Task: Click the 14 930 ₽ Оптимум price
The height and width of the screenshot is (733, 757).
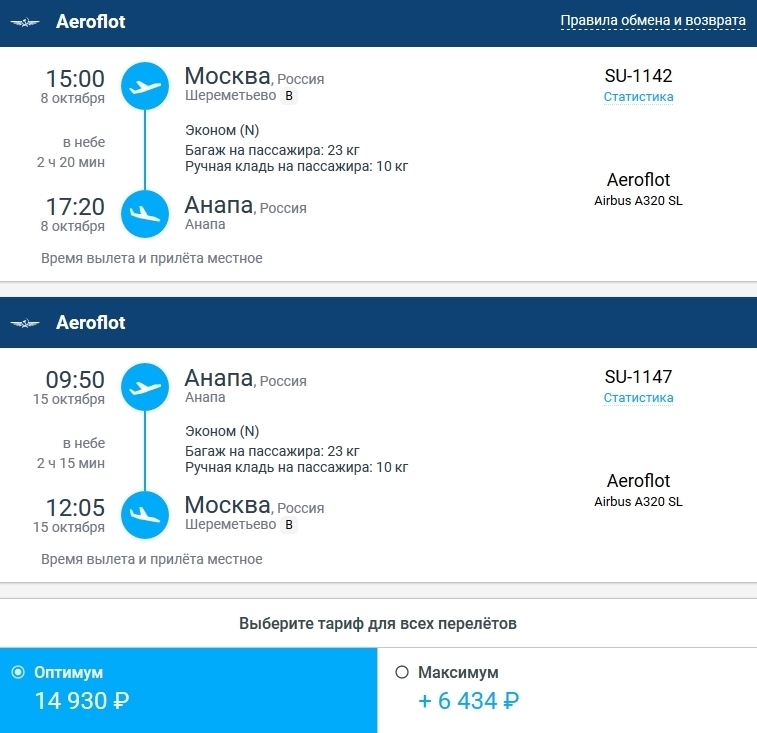Action: [x=82, y=701]
